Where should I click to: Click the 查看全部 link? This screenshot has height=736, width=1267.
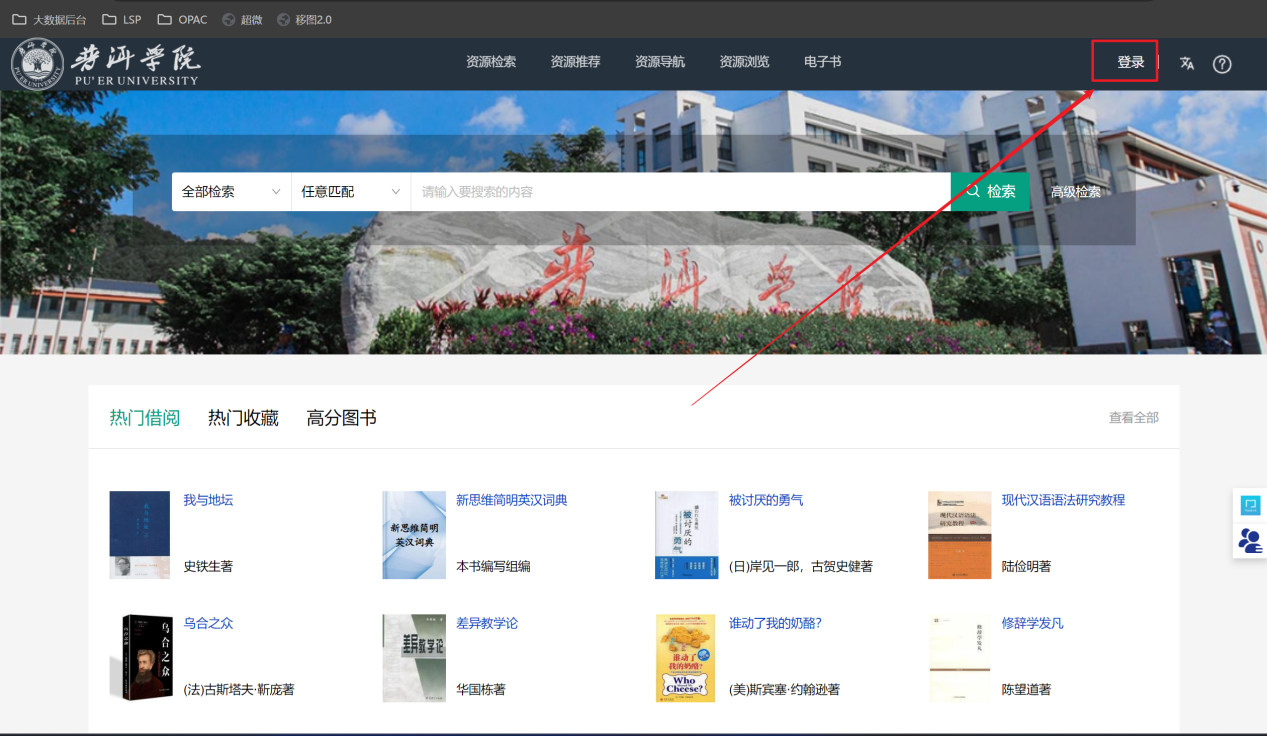1134,418
